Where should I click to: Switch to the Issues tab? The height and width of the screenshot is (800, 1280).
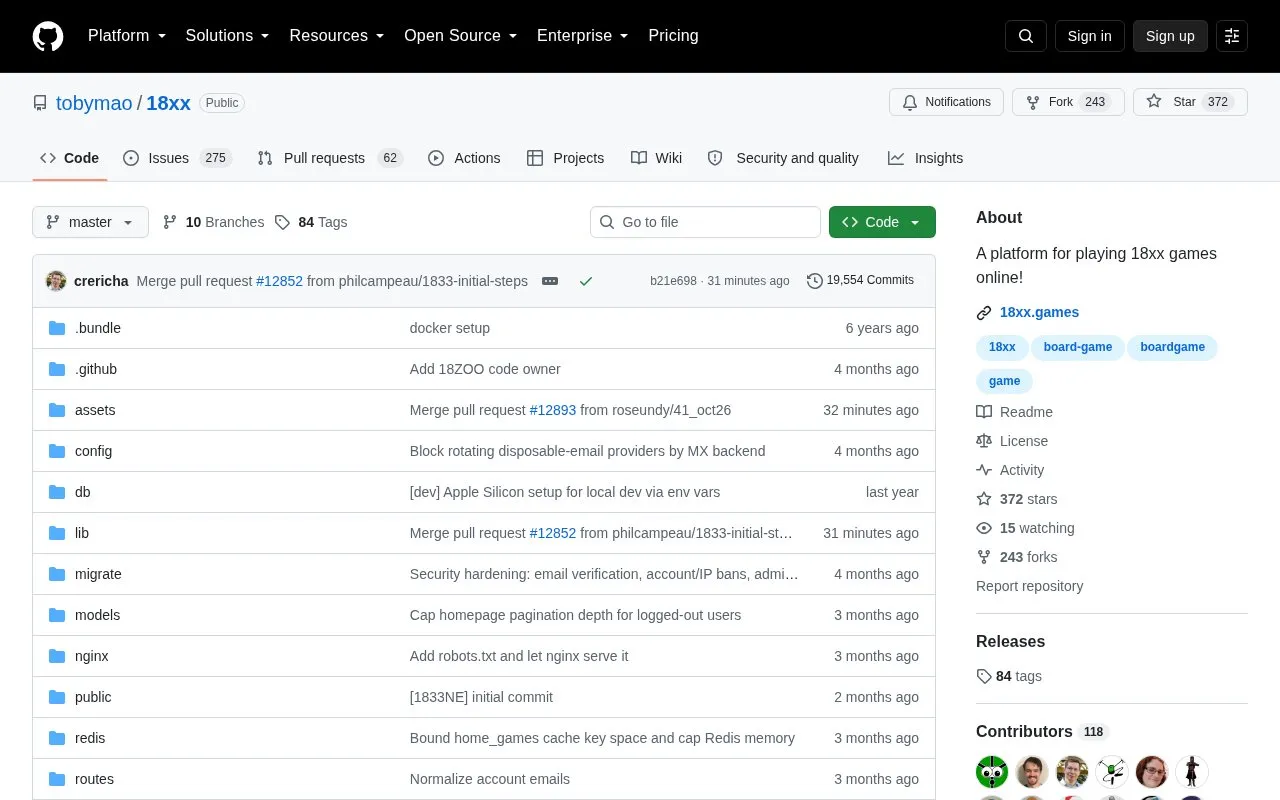pyautogui.click(x=177, y=158)
